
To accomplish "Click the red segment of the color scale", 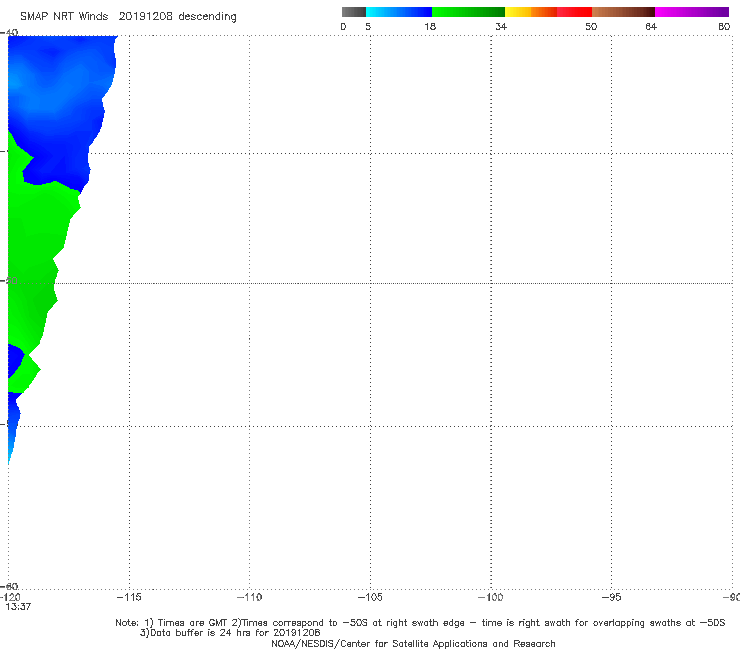I will [x=574, y=12].
